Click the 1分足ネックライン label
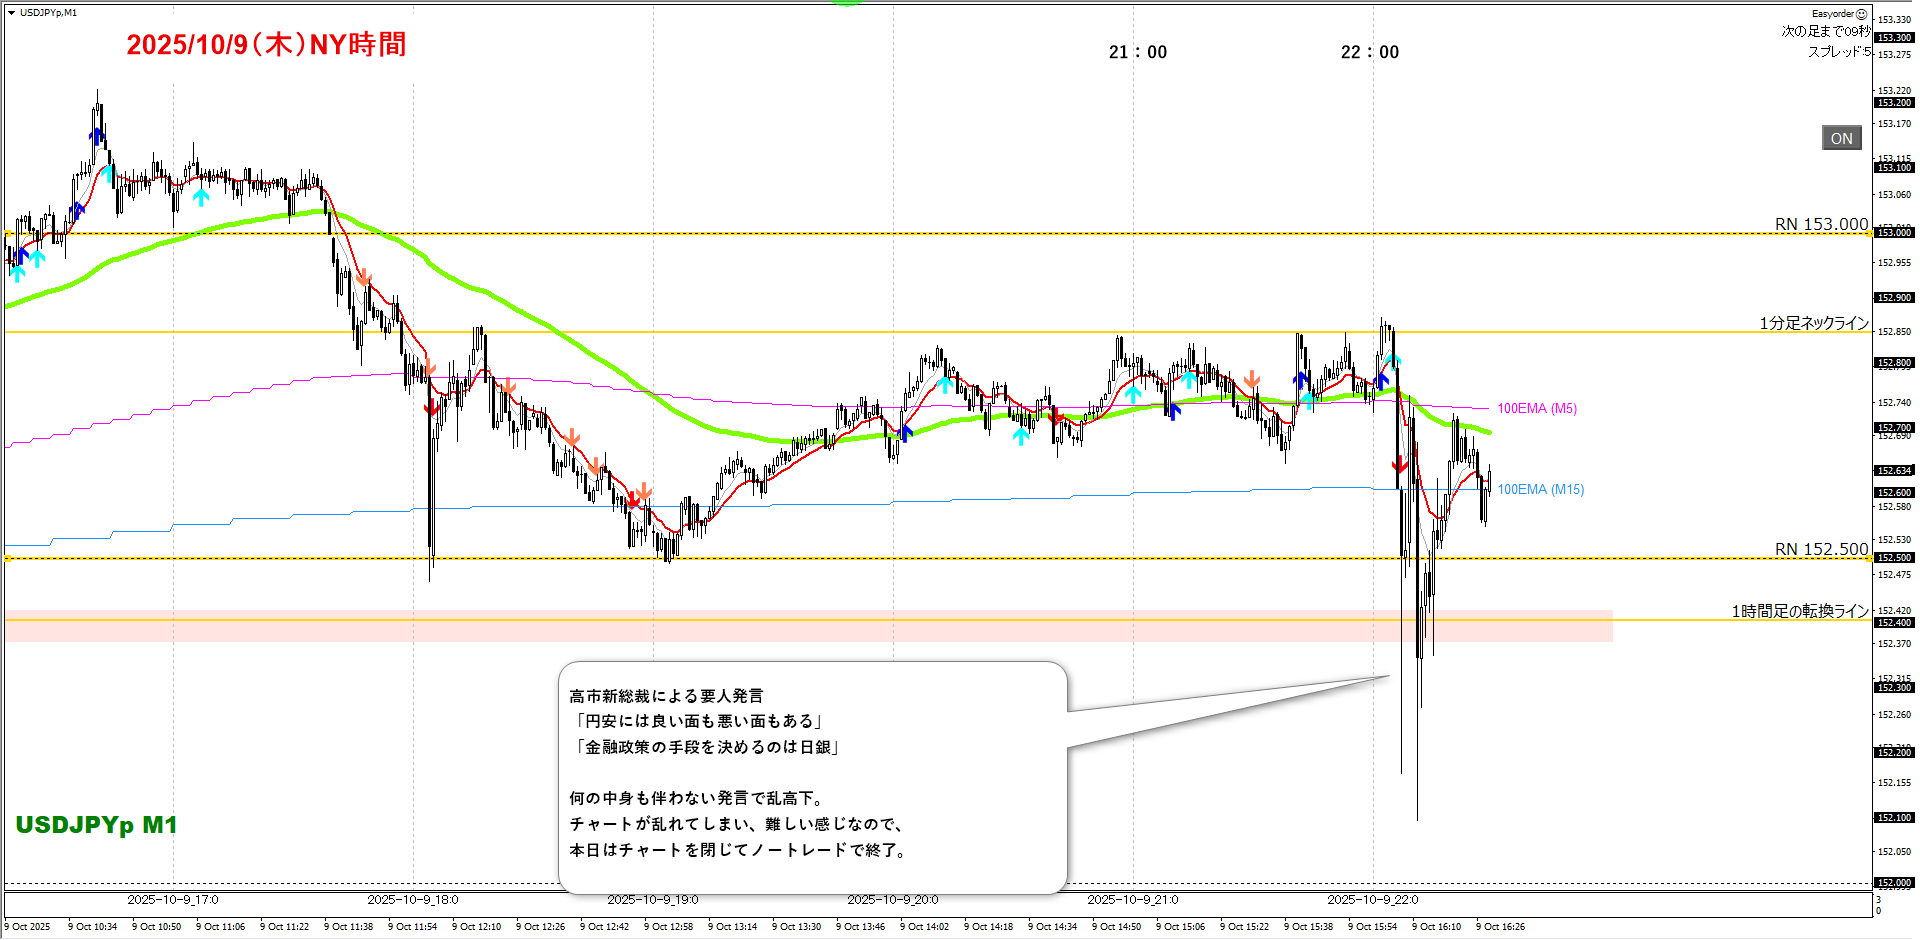Image resolution: width=1920 pixels, height=940 pixels. [x=1813, y=323]
